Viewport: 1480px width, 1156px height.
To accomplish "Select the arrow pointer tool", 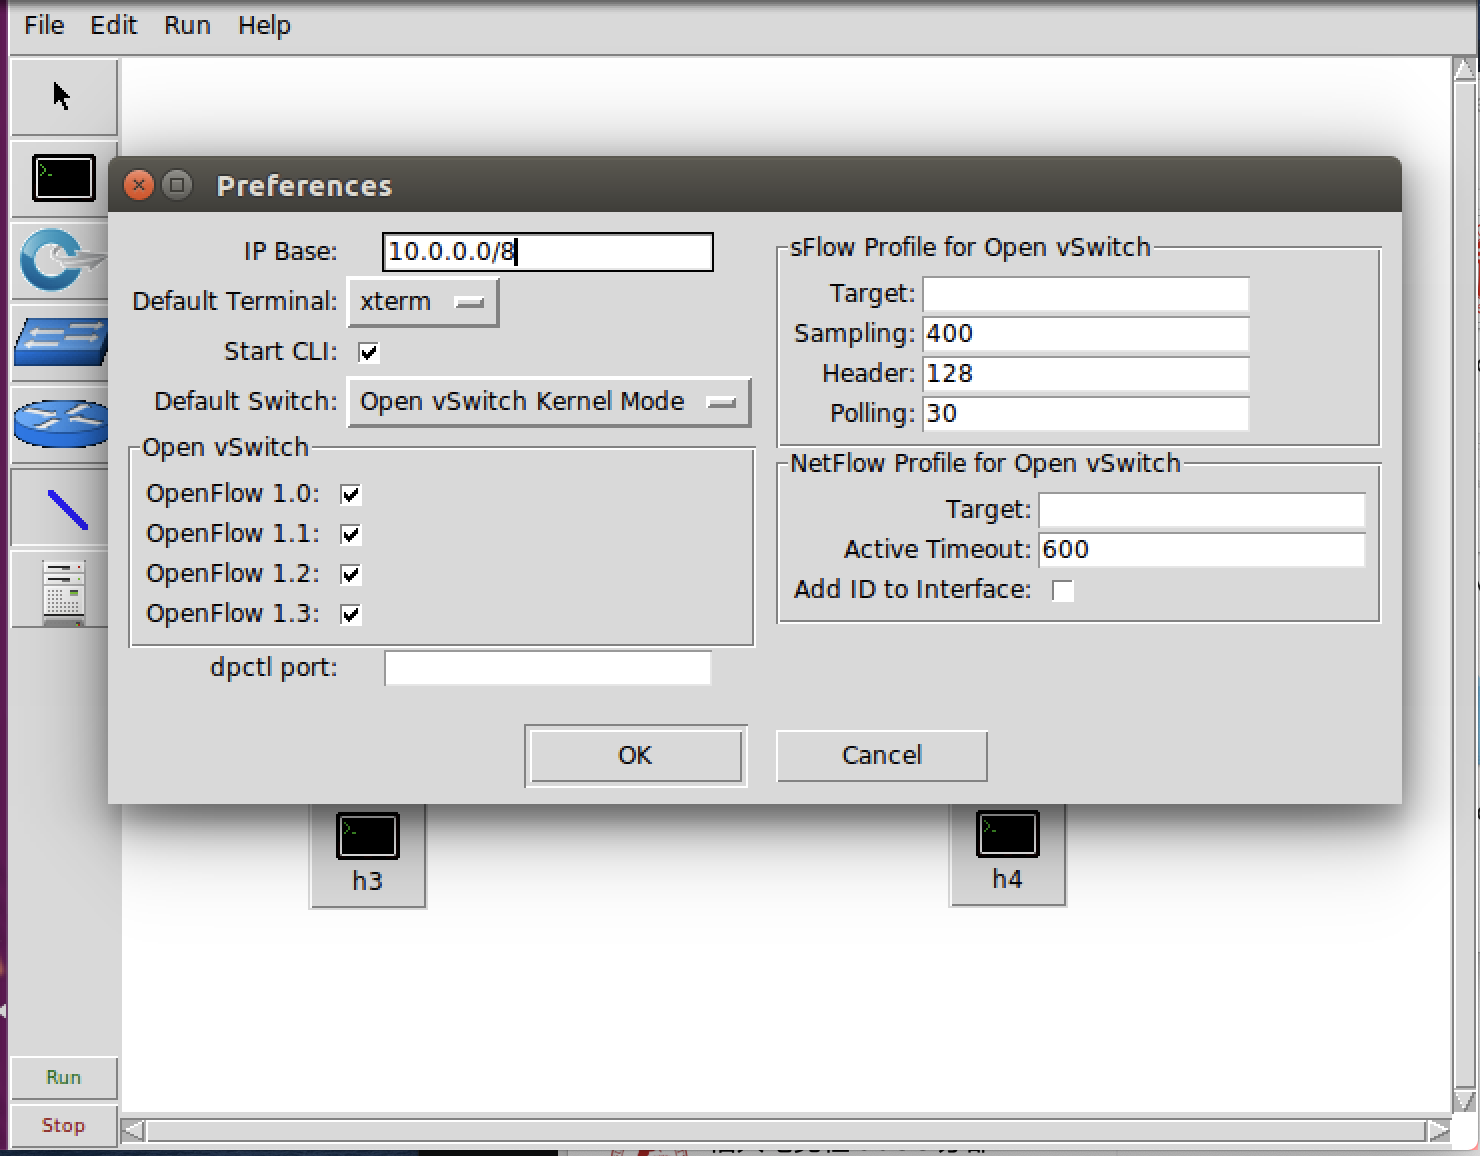I will pyautogui.click(x=63, y=96).
